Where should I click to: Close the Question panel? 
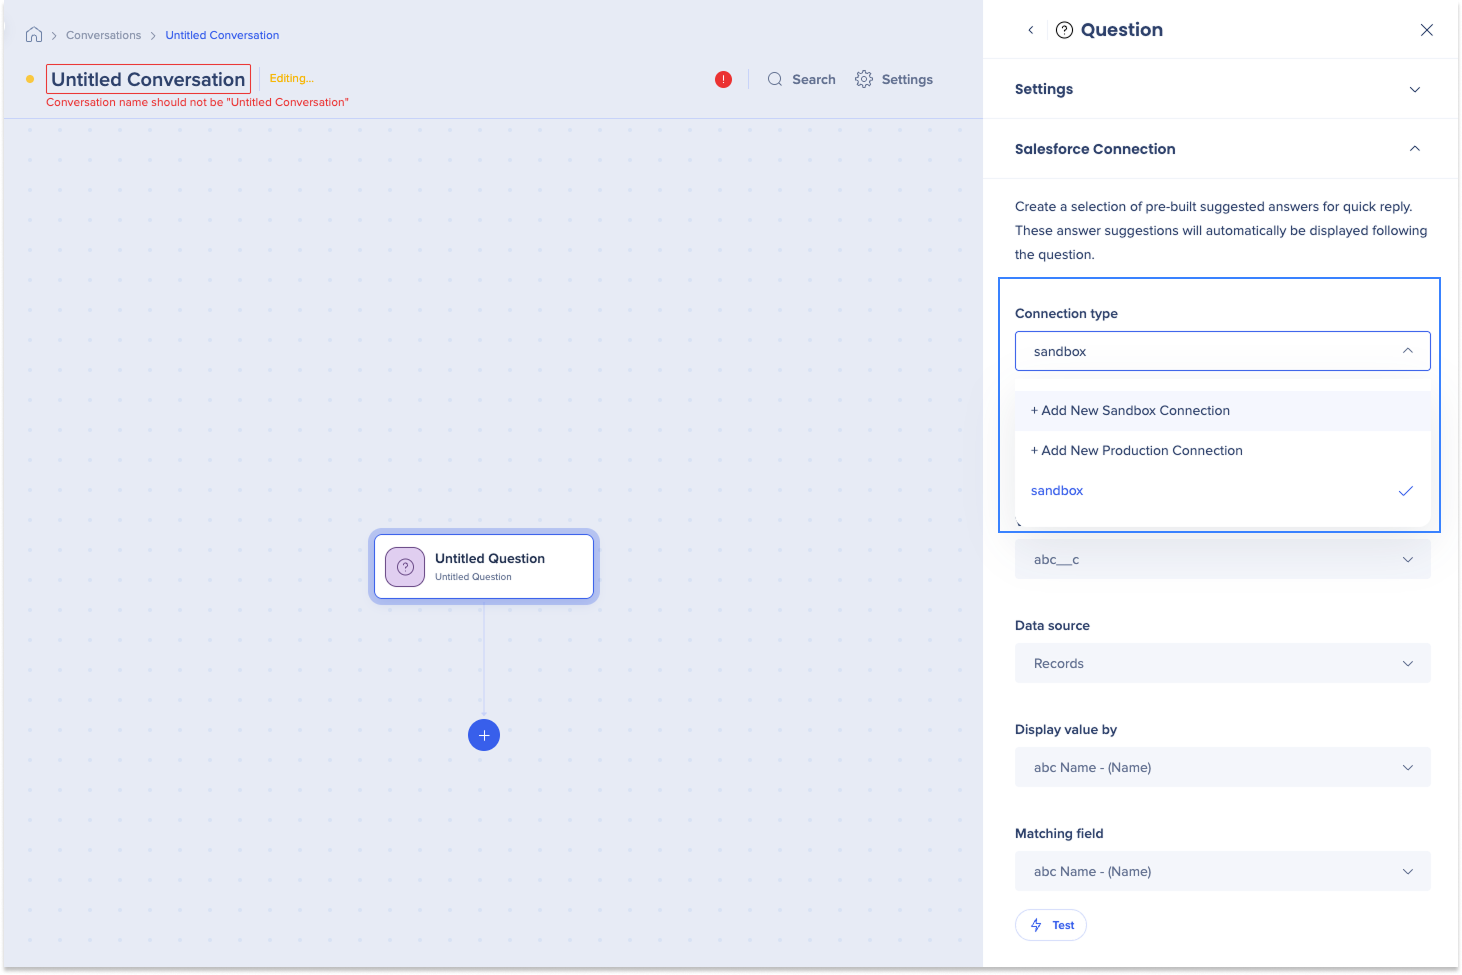[x=1426, y=30]
